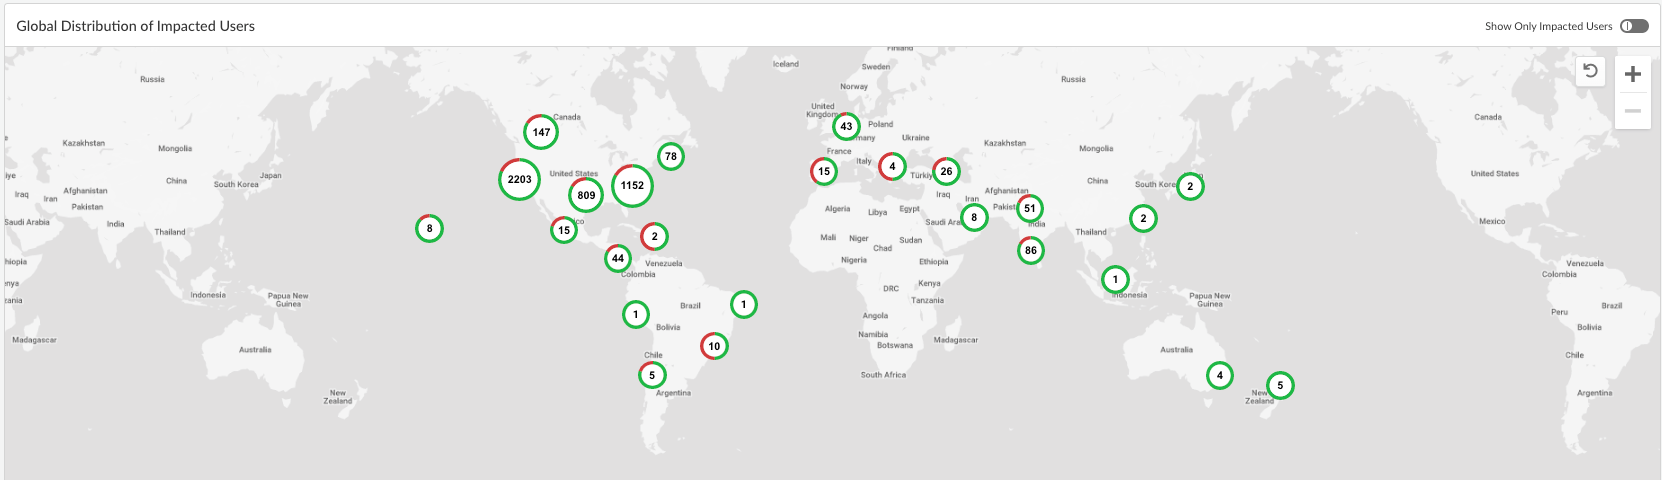Select the 51 users cluster marker
Image resolution: width=1662 pixels, height=486 pixels.
[x=1030, y=208]
